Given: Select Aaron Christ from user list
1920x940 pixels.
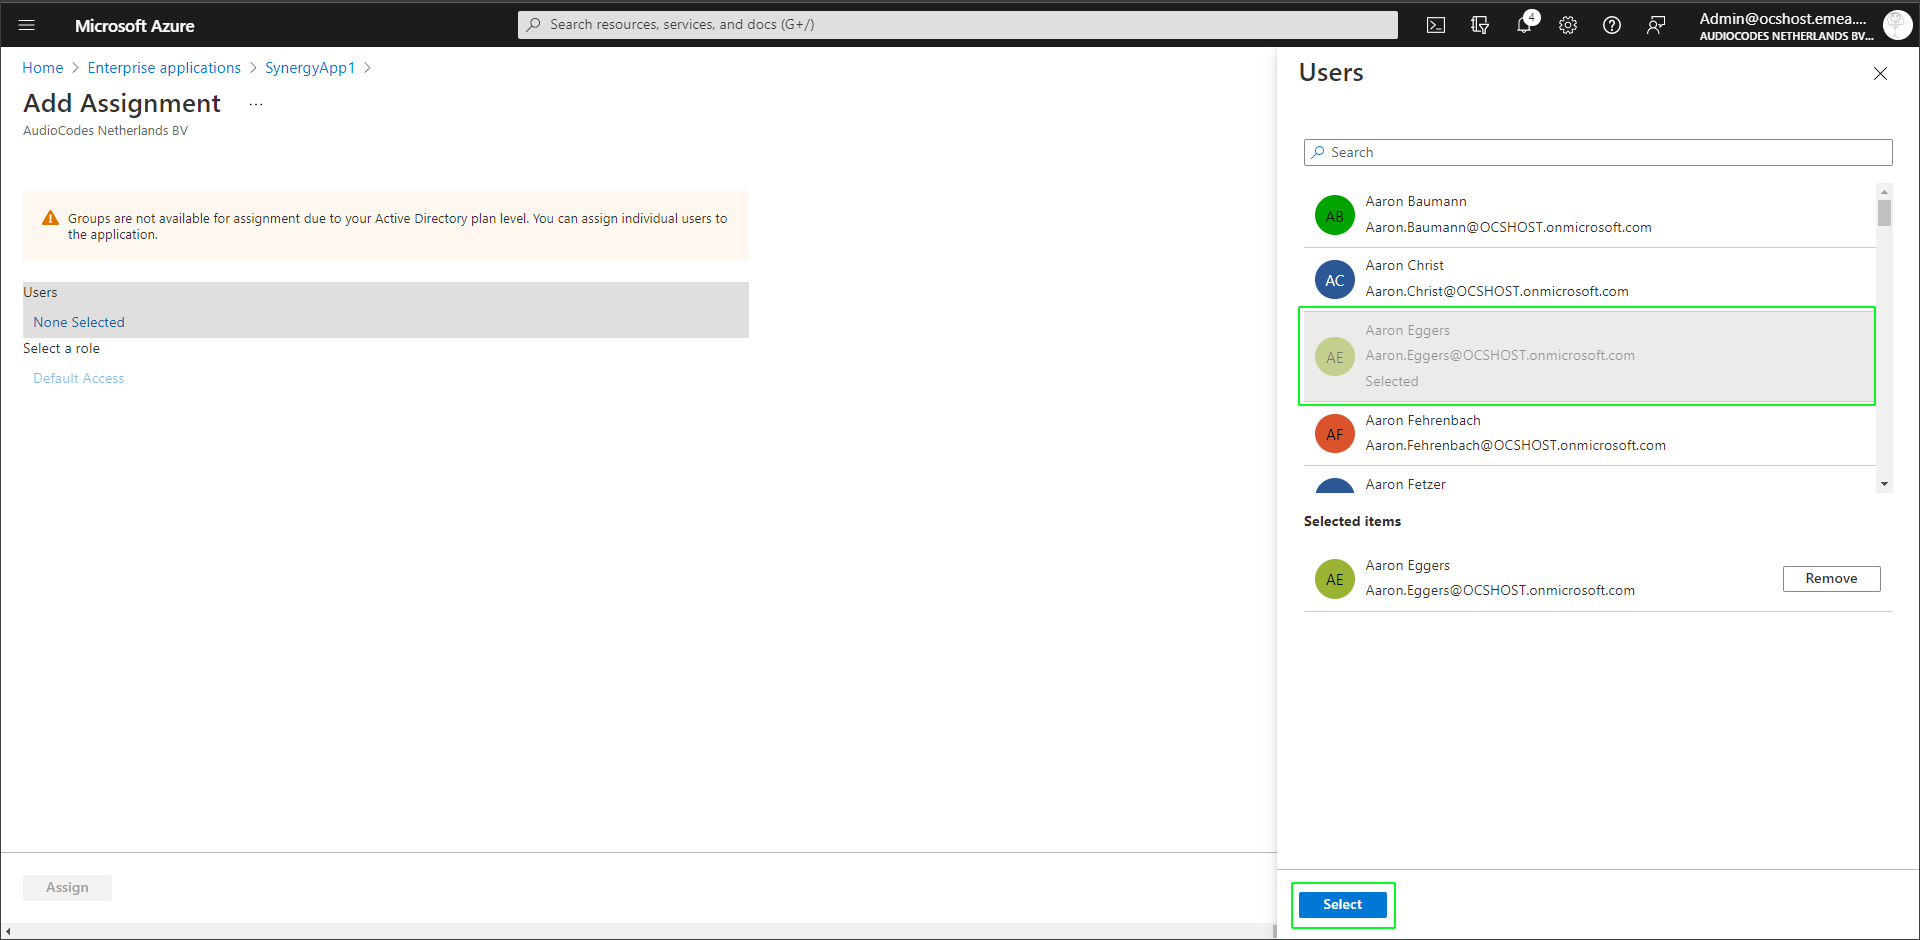Looking at the screenshot, I should click(x=1590, y=279).
